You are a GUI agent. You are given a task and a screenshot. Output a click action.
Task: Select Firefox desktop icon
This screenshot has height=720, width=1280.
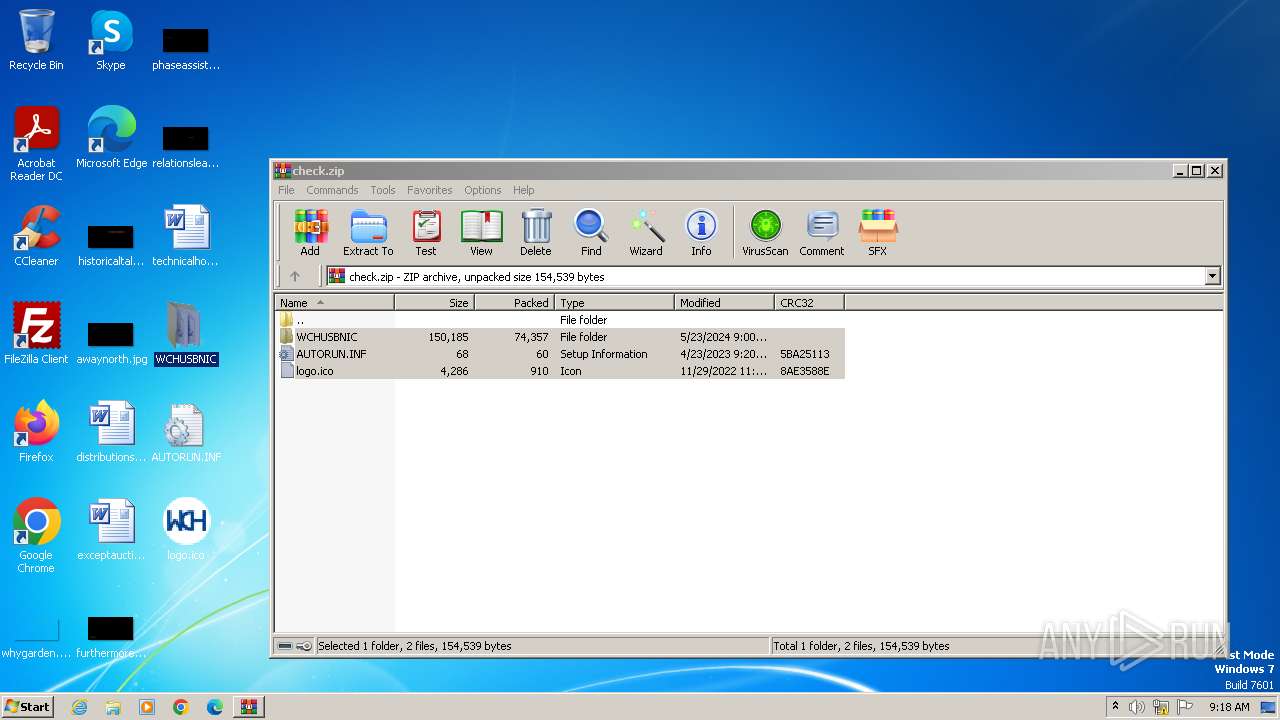tap(36, 432)
